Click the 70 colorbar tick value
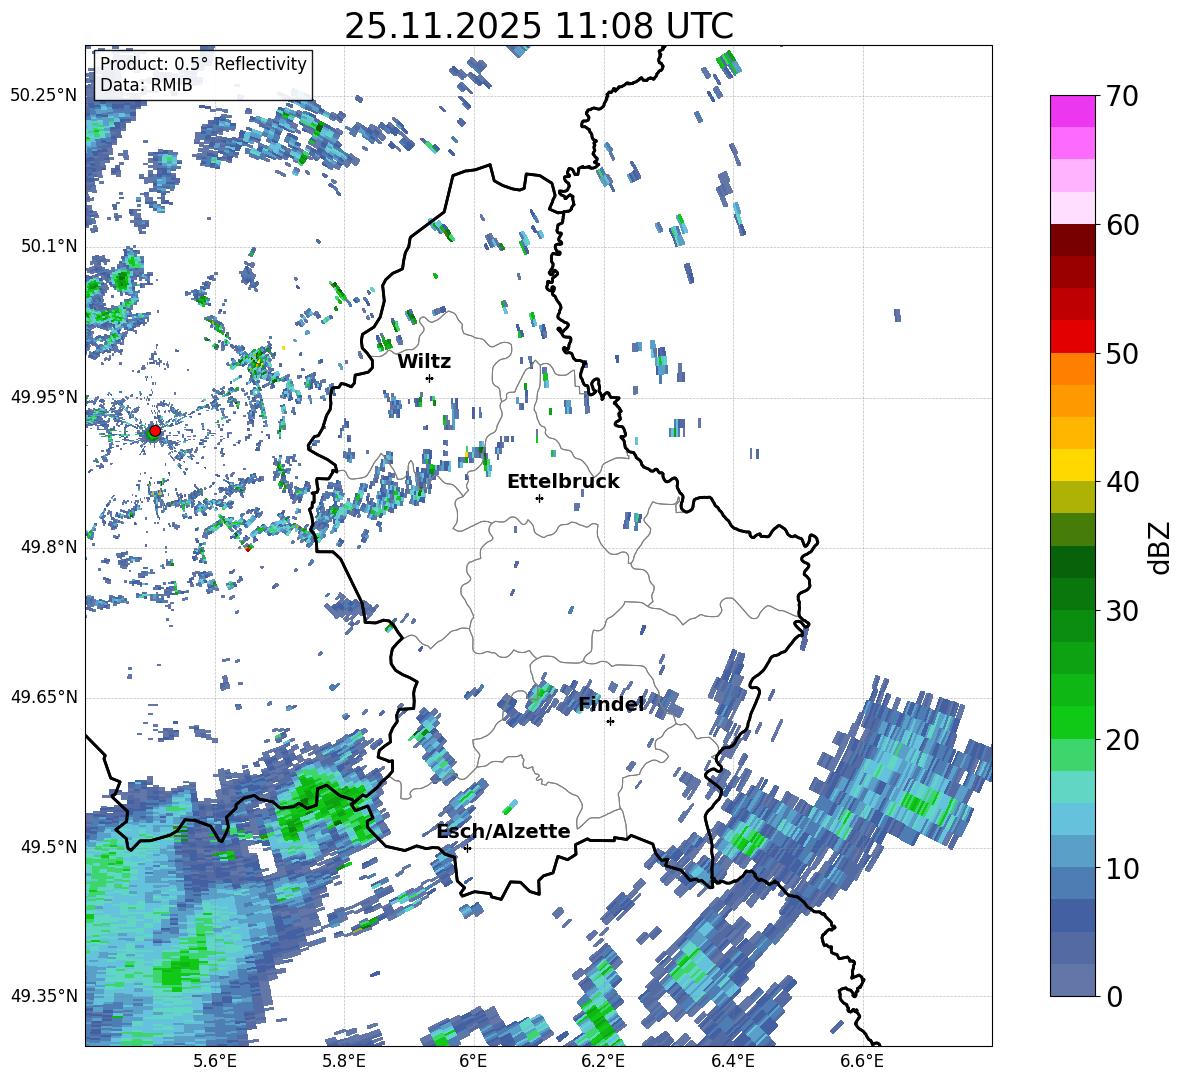1184x1081 pixels. [x=1123, y=96]
